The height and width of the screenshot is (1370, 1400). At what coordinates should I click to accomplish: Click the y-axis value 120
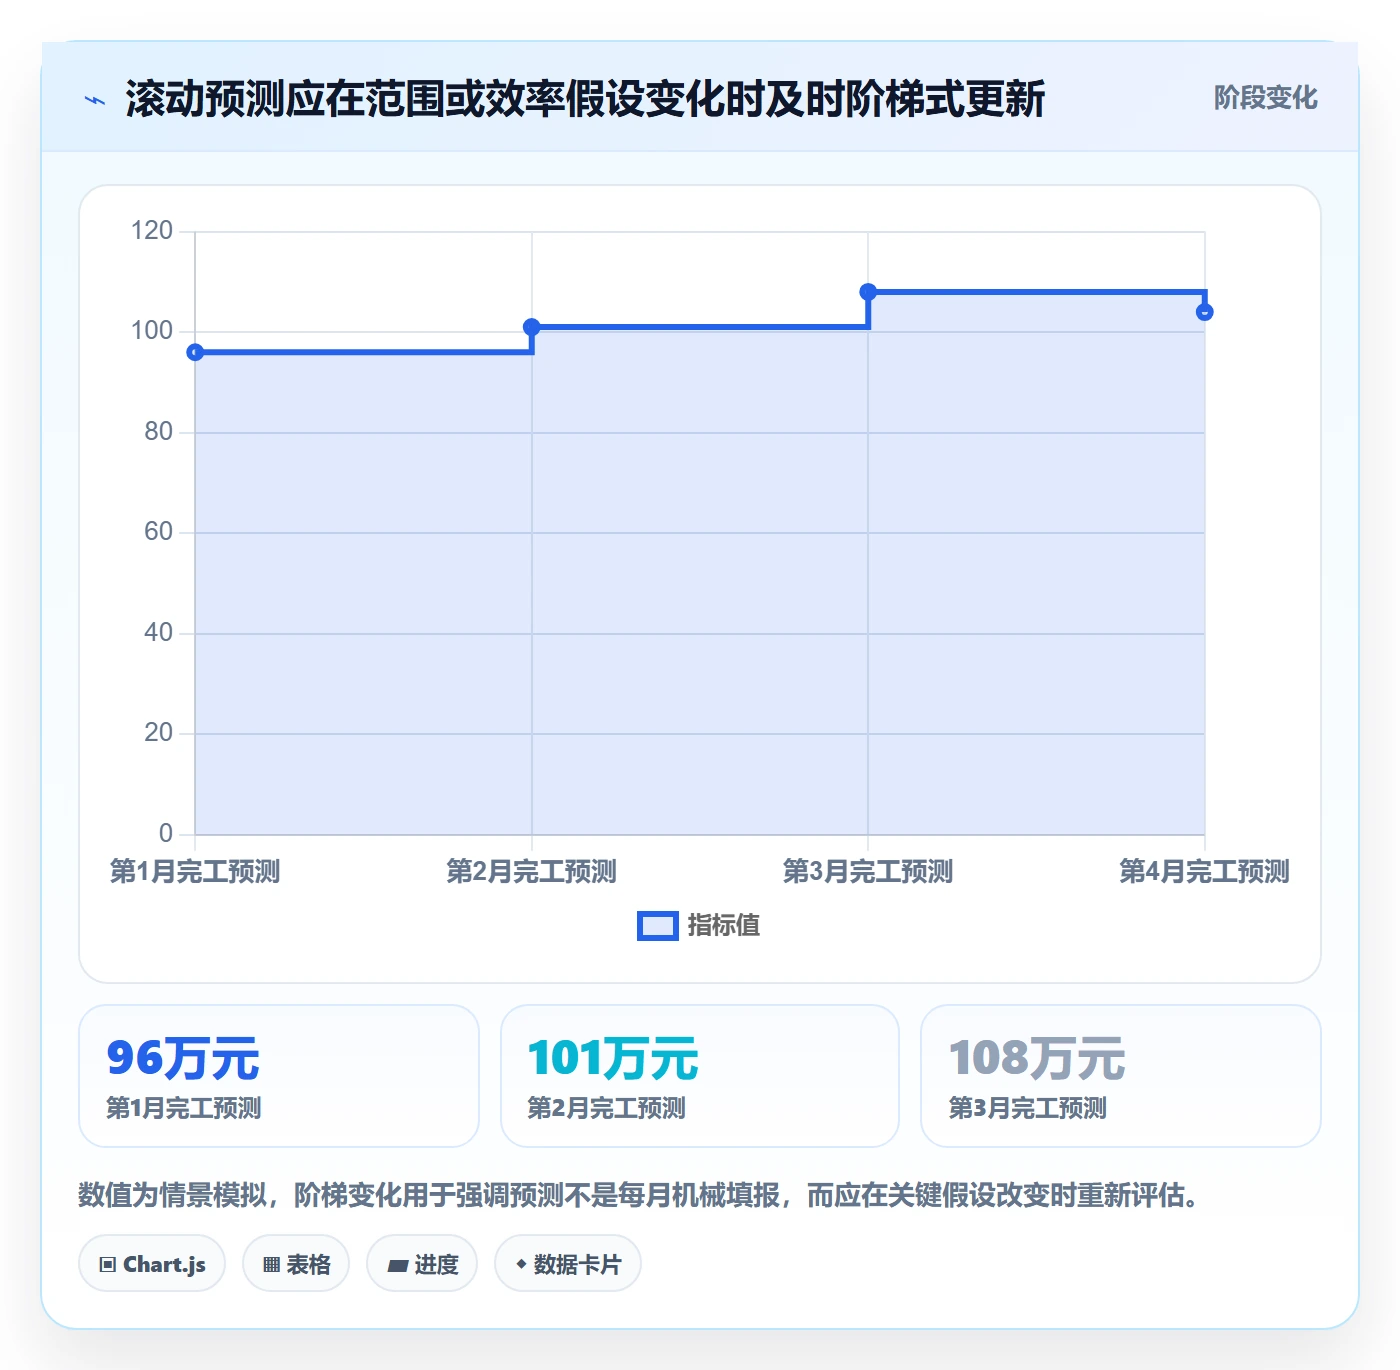pyautogui.click(x=152, y=231)
